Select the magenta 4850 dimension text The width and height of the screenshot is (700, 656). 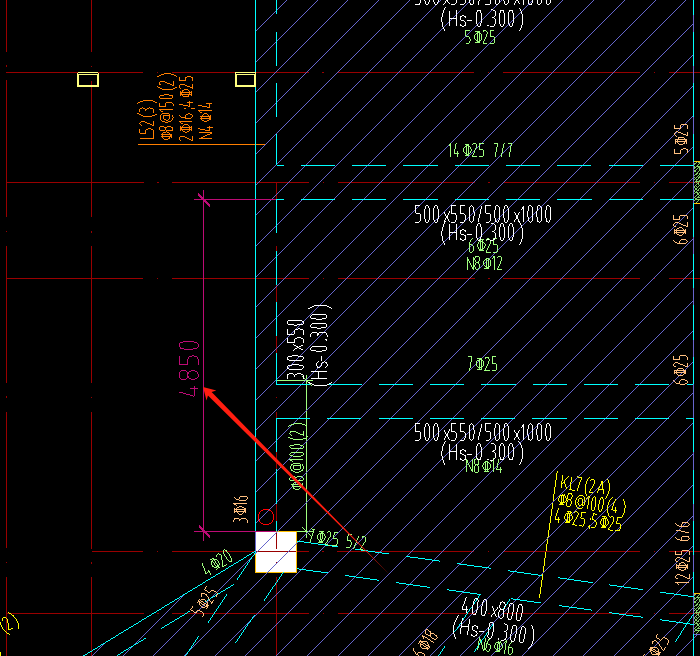189,369
